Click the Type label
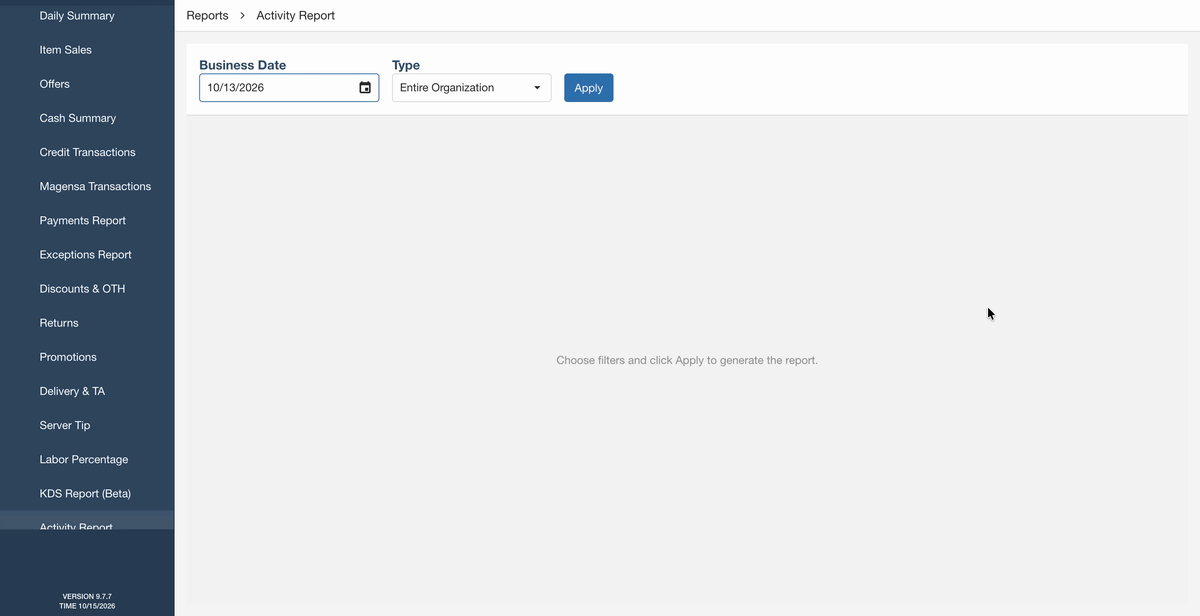This screenshot has height=616, width=1200. (x=406, y=65)
